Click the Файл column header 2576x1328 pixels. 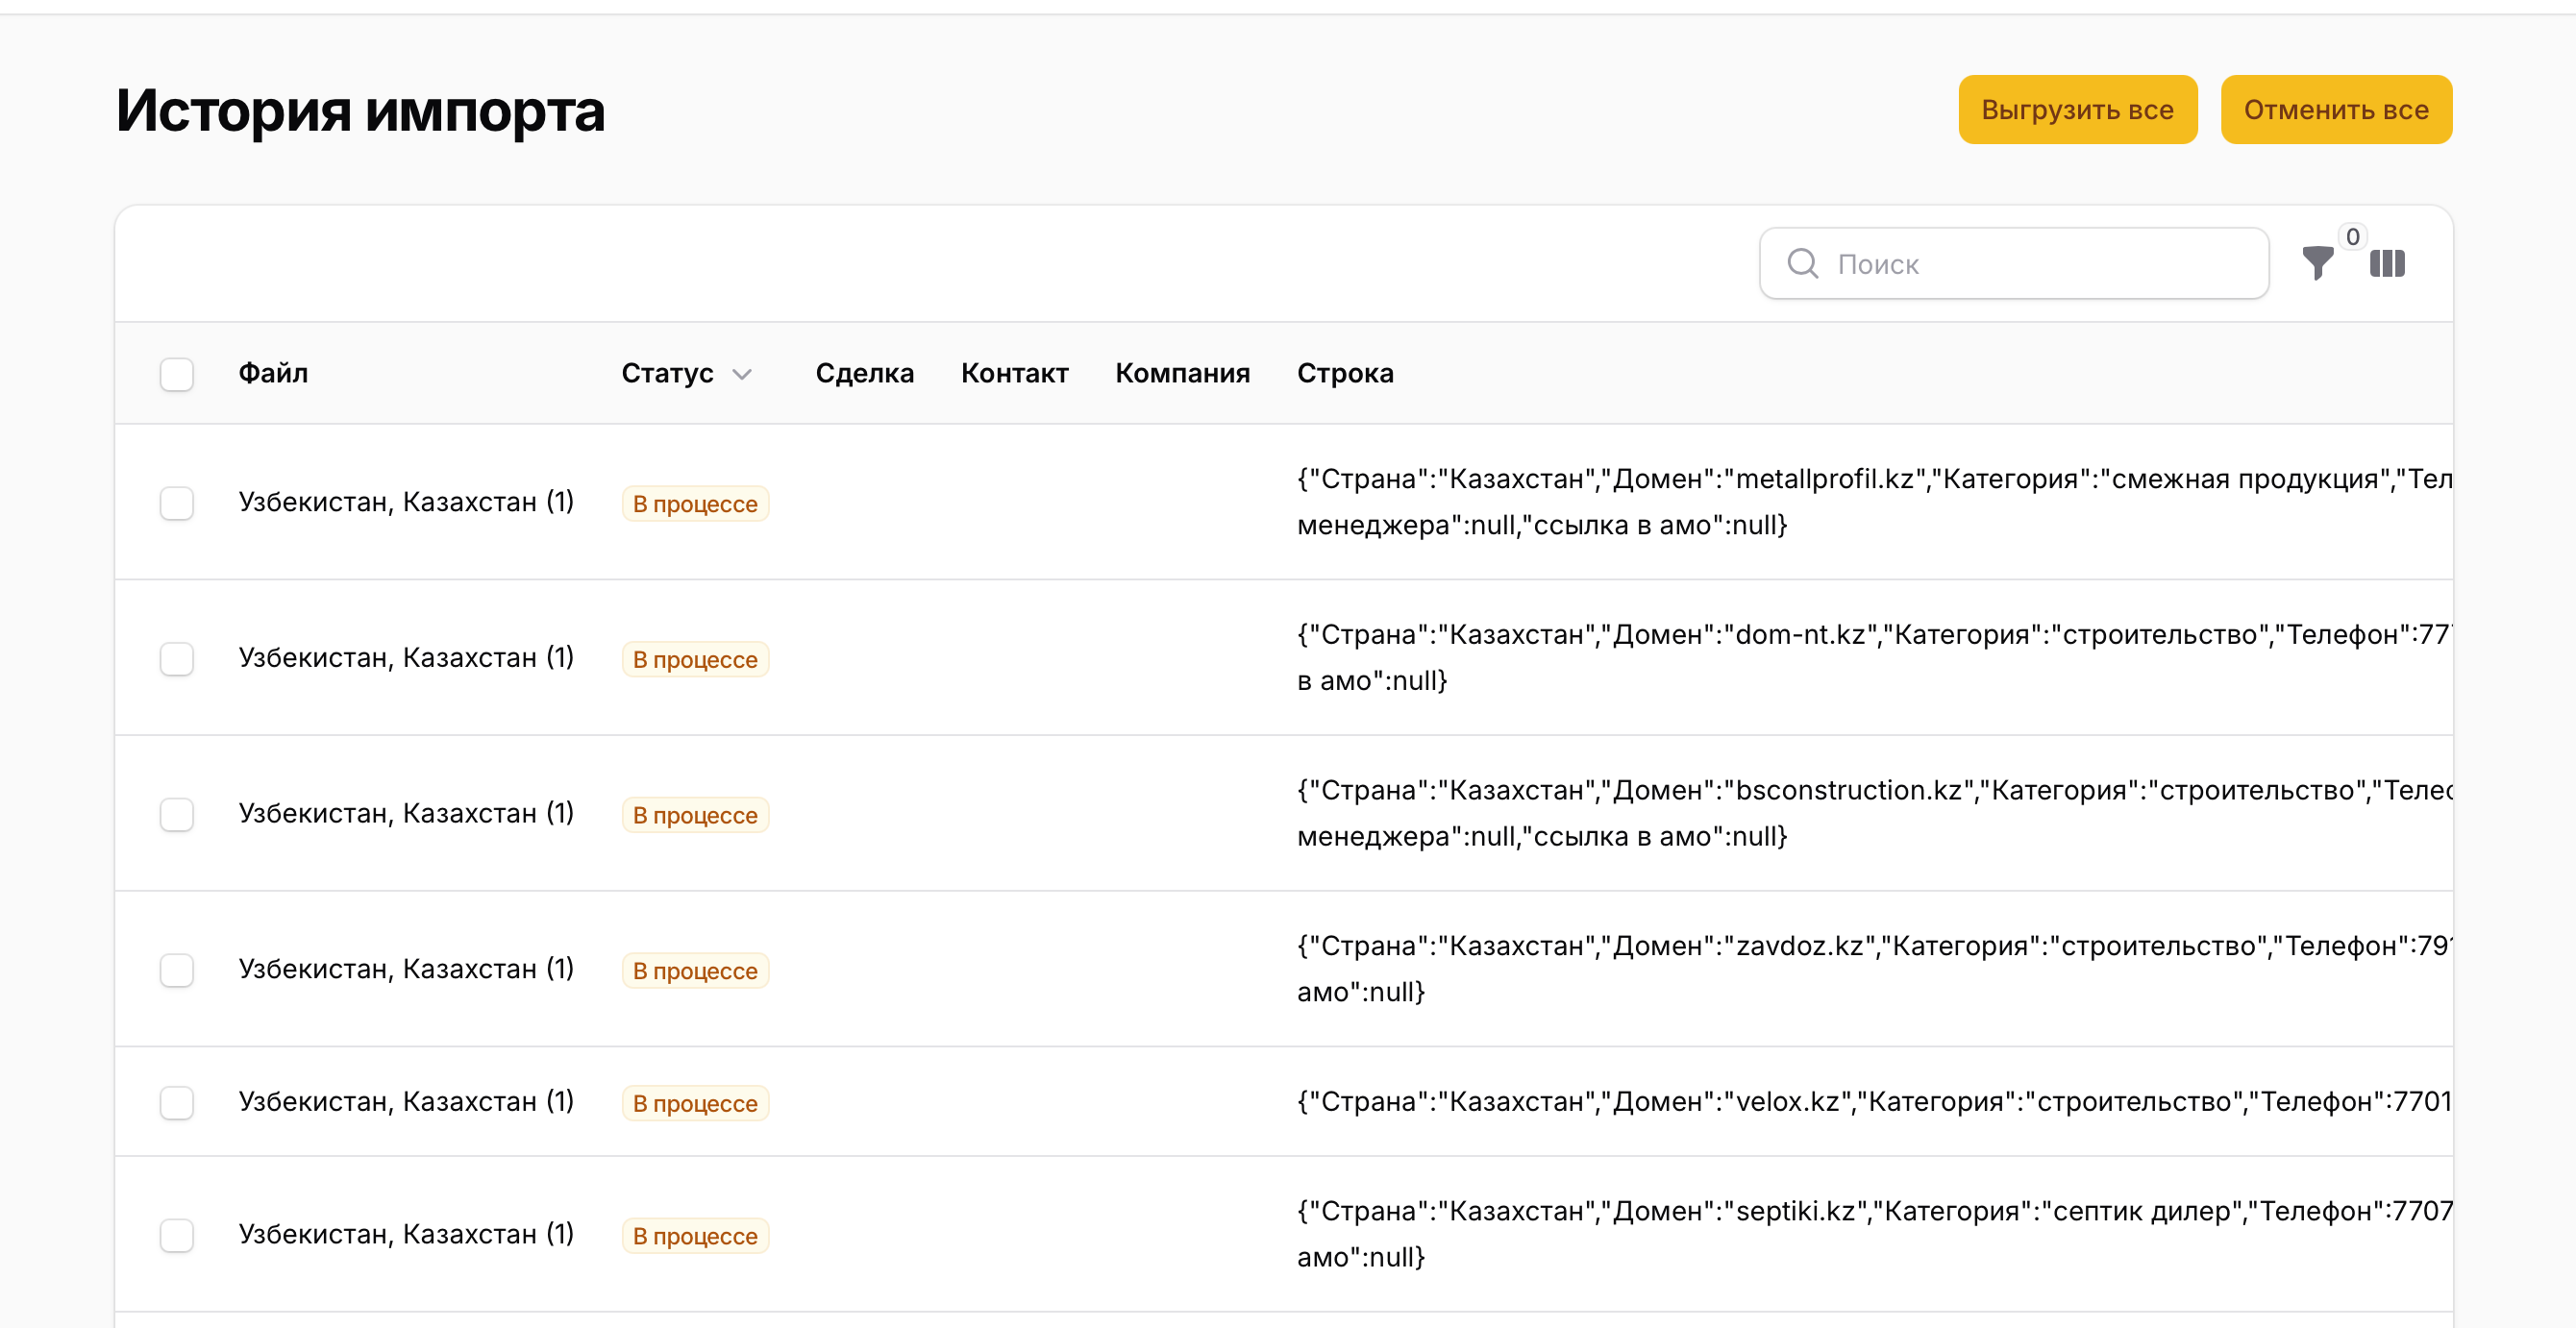[273, 373]
